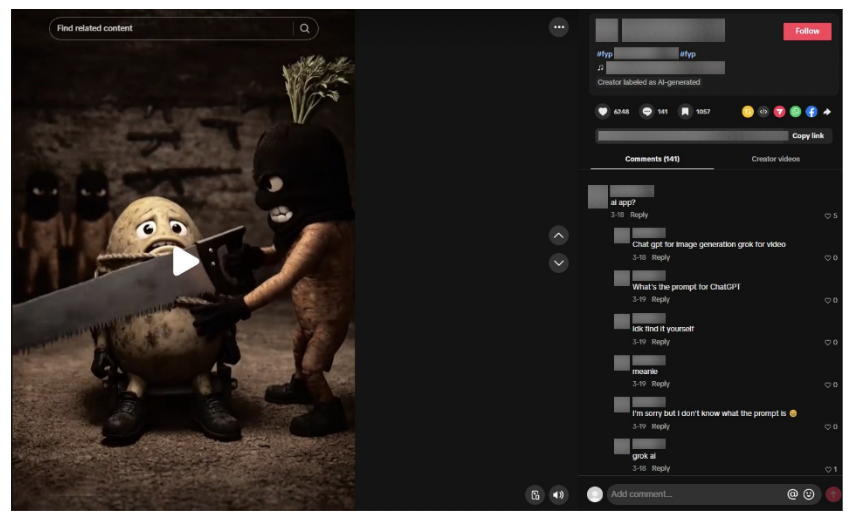Focus the Add comment field
Viewport: 856px width, 522px height.
[x=694, y=494]
